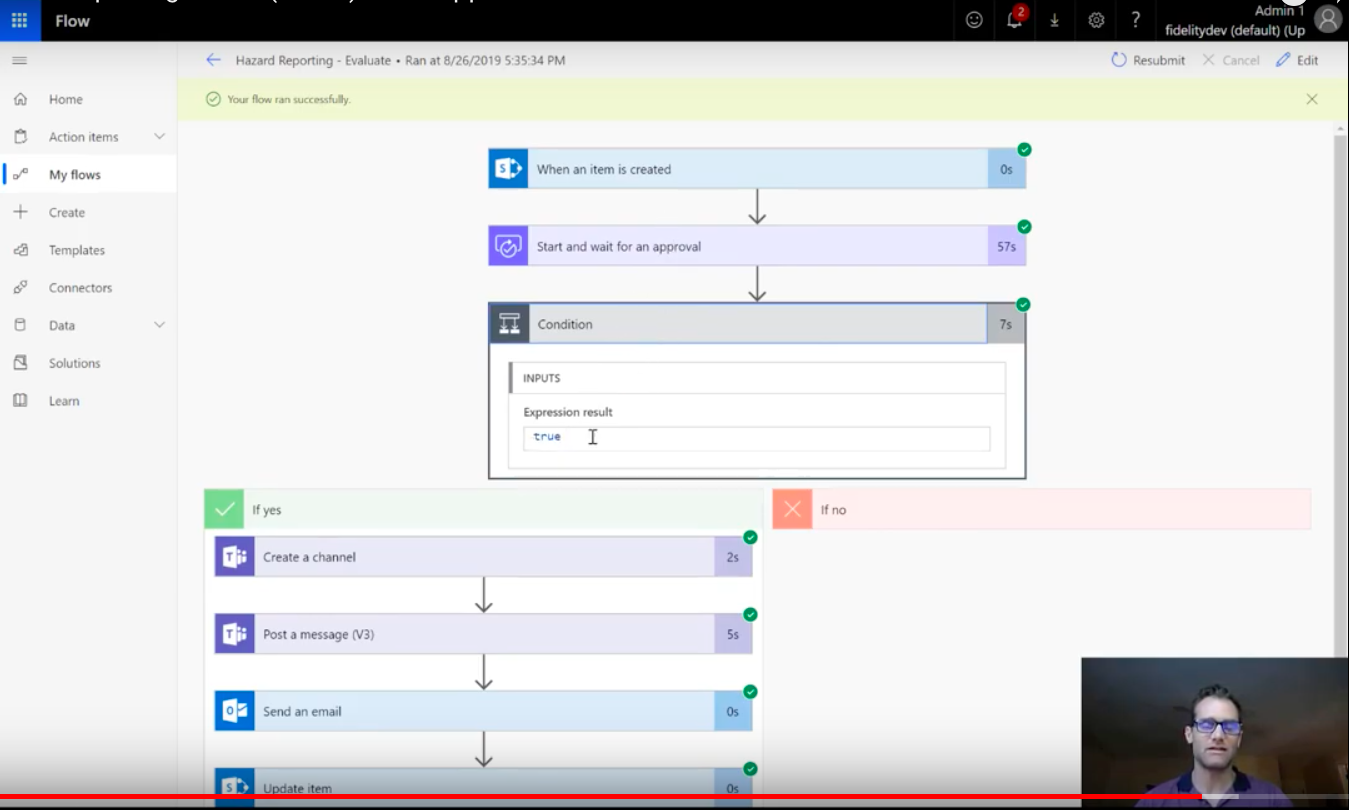Expand the When an item is created step
Viewport: 1349px width, 810px height.
757,169
